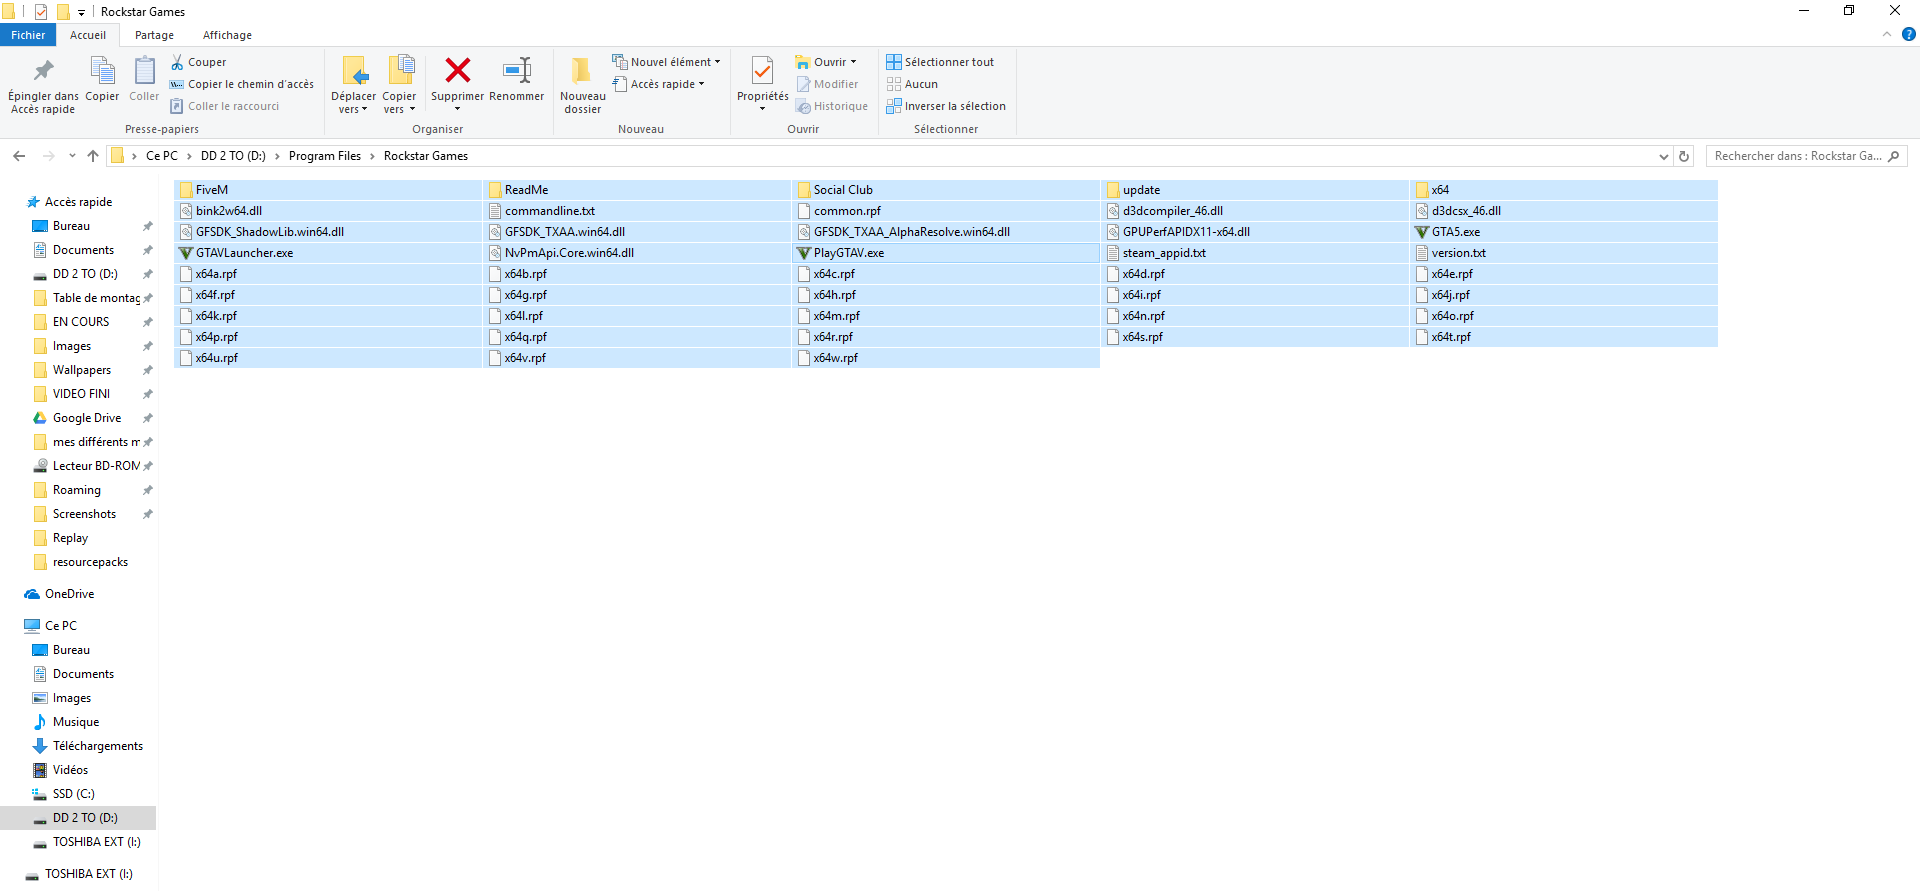Click the Forward navigation arrow
Image resolution: width=1920 pixels, height=891 pixels.
[x=48, y=156]
